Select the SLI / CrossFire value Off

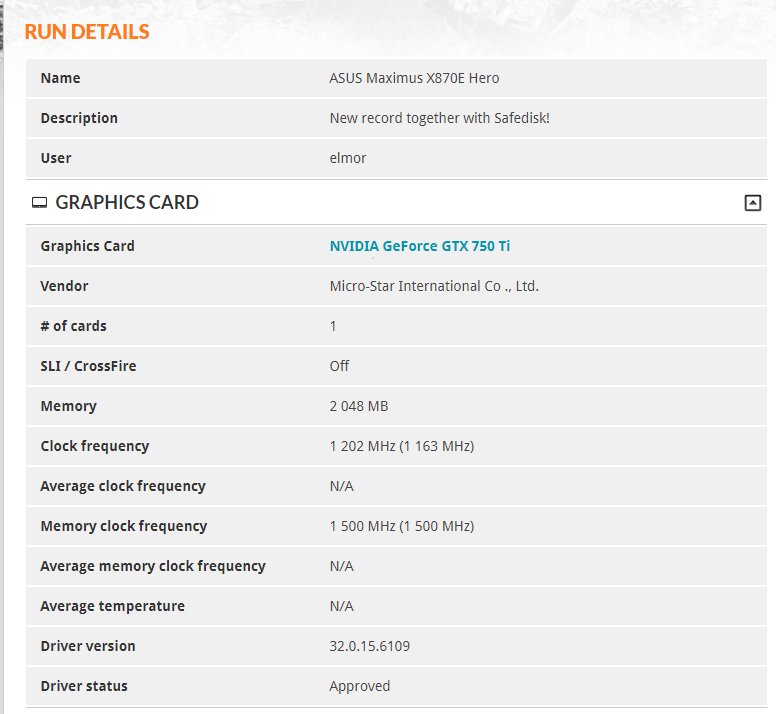coord(340,366)
